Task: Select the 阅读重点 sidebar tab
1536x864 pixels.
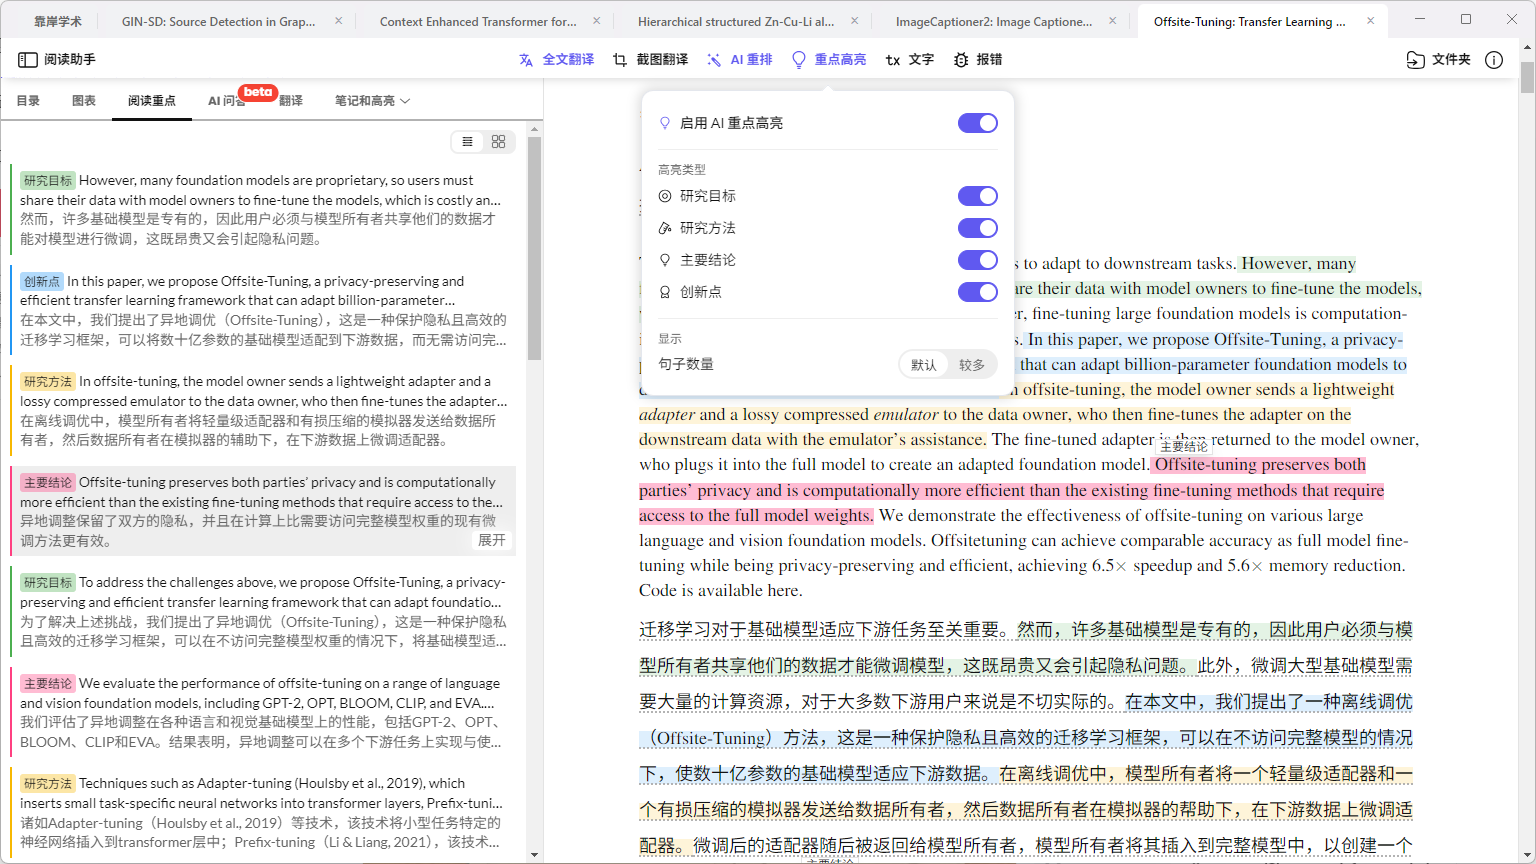Action: pyautogui.click(x=152, y=101)
